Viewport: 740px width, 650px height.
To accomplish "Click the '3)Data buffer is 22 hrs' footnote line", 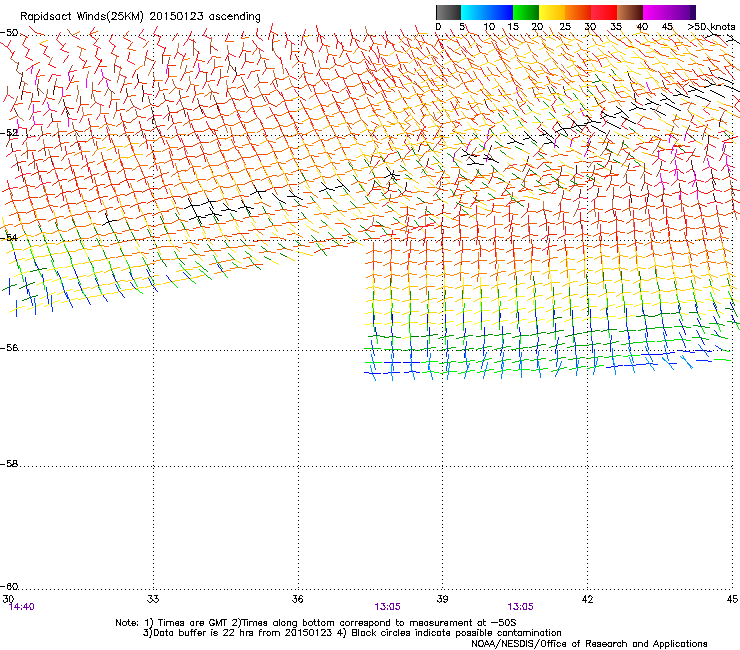I will pos(352,633).
